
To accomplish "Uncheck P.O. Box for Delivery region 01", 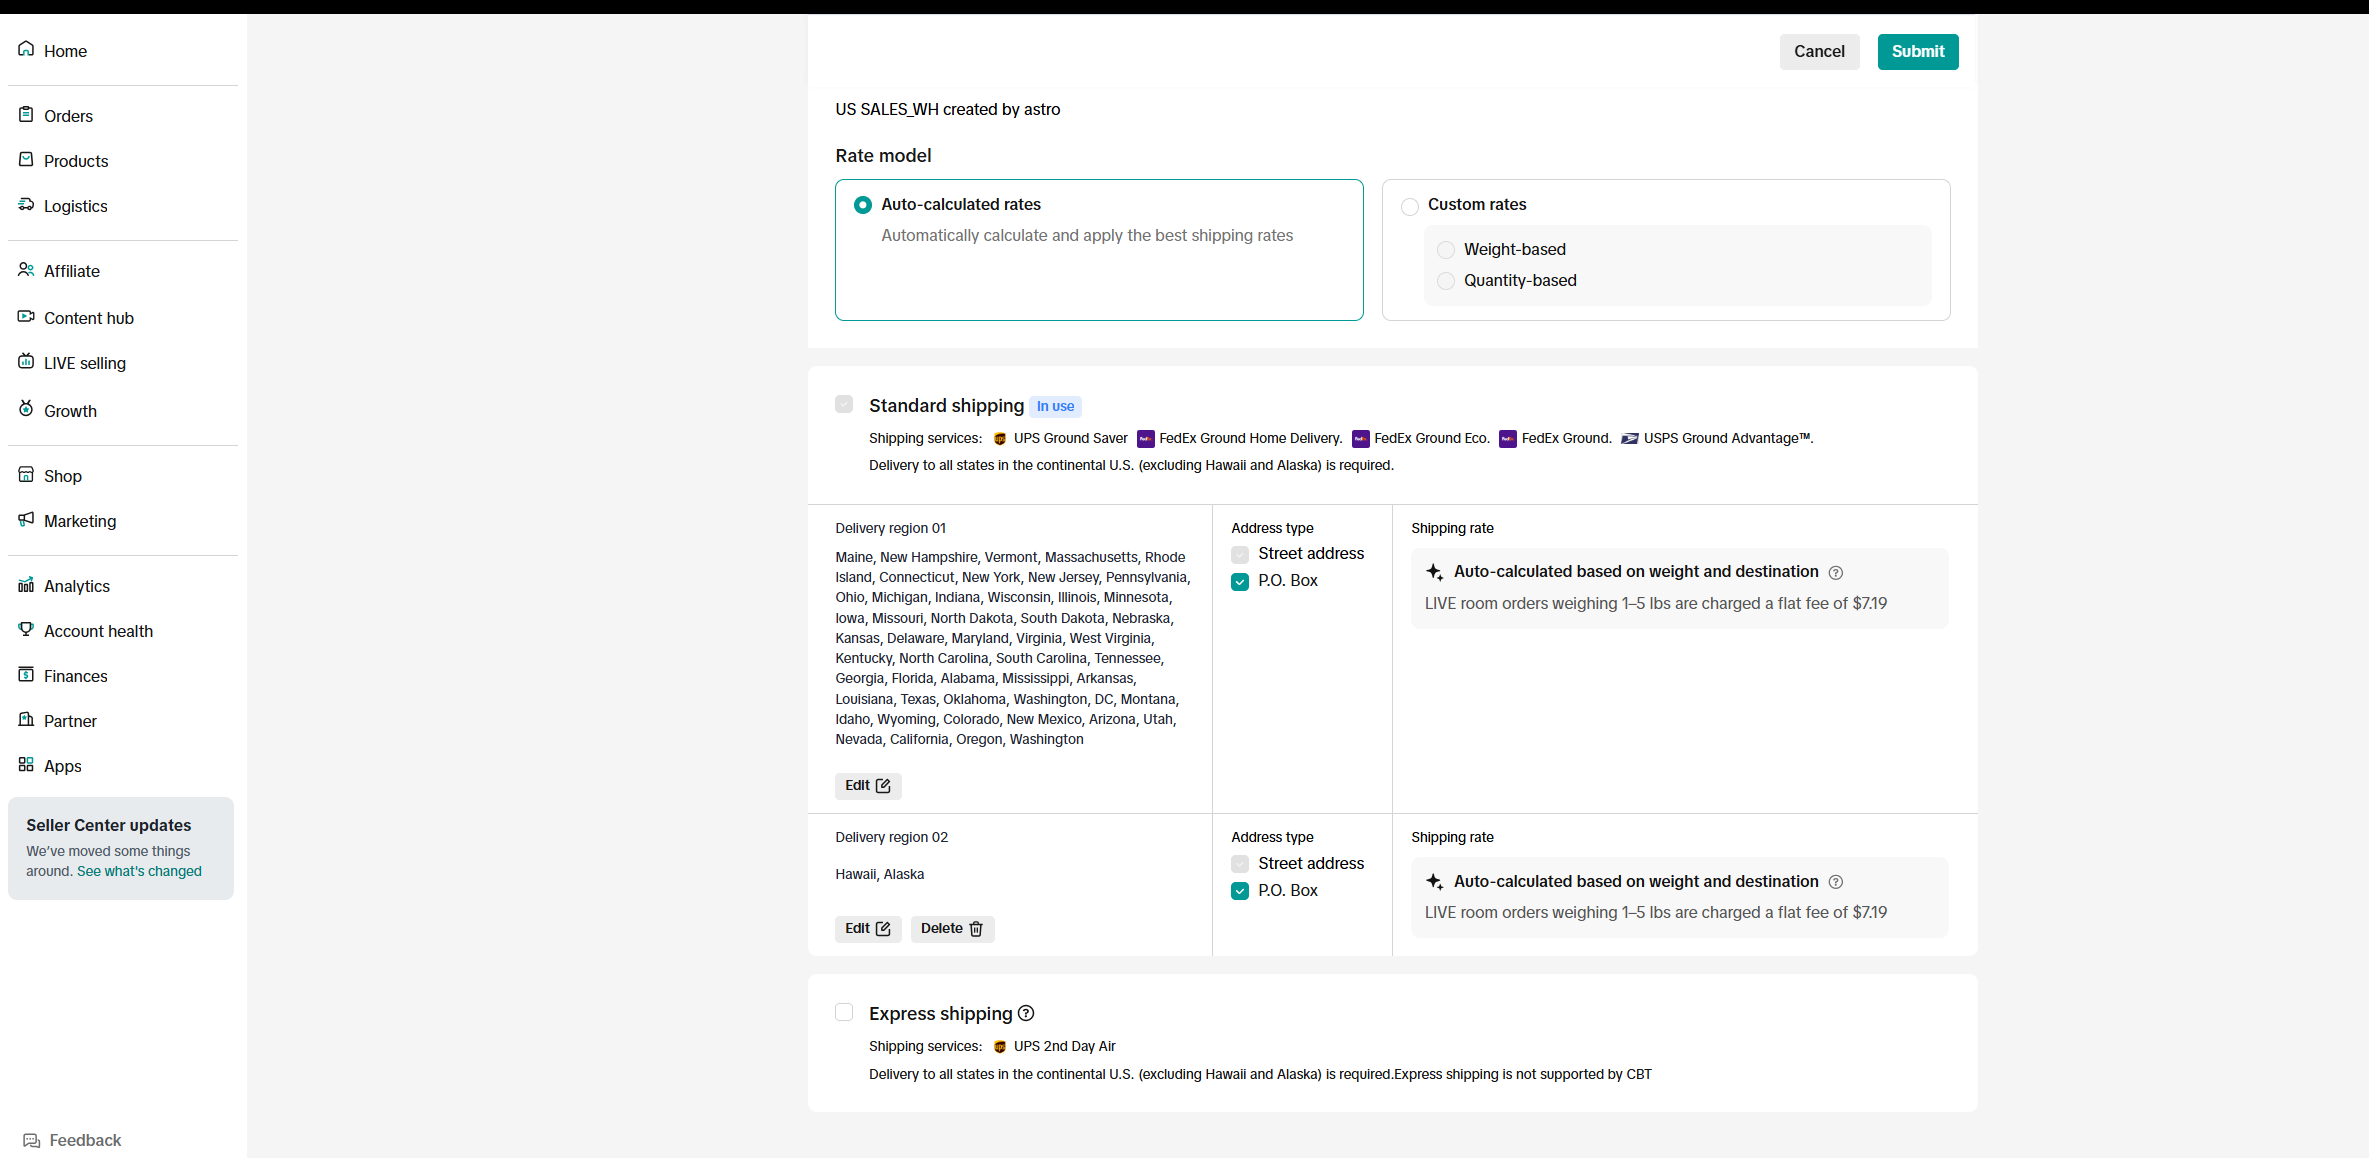I will click(x=1240, y=582).
